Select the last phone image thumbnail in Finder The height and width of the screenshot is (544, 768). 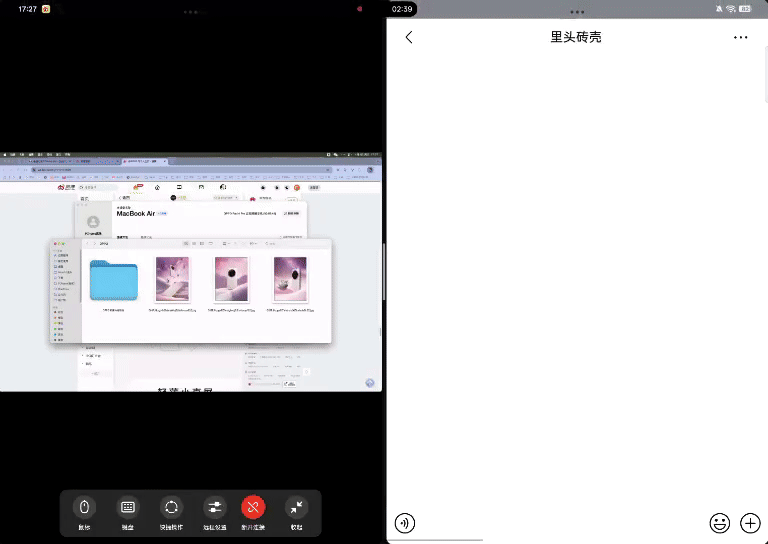pos(290,279)
